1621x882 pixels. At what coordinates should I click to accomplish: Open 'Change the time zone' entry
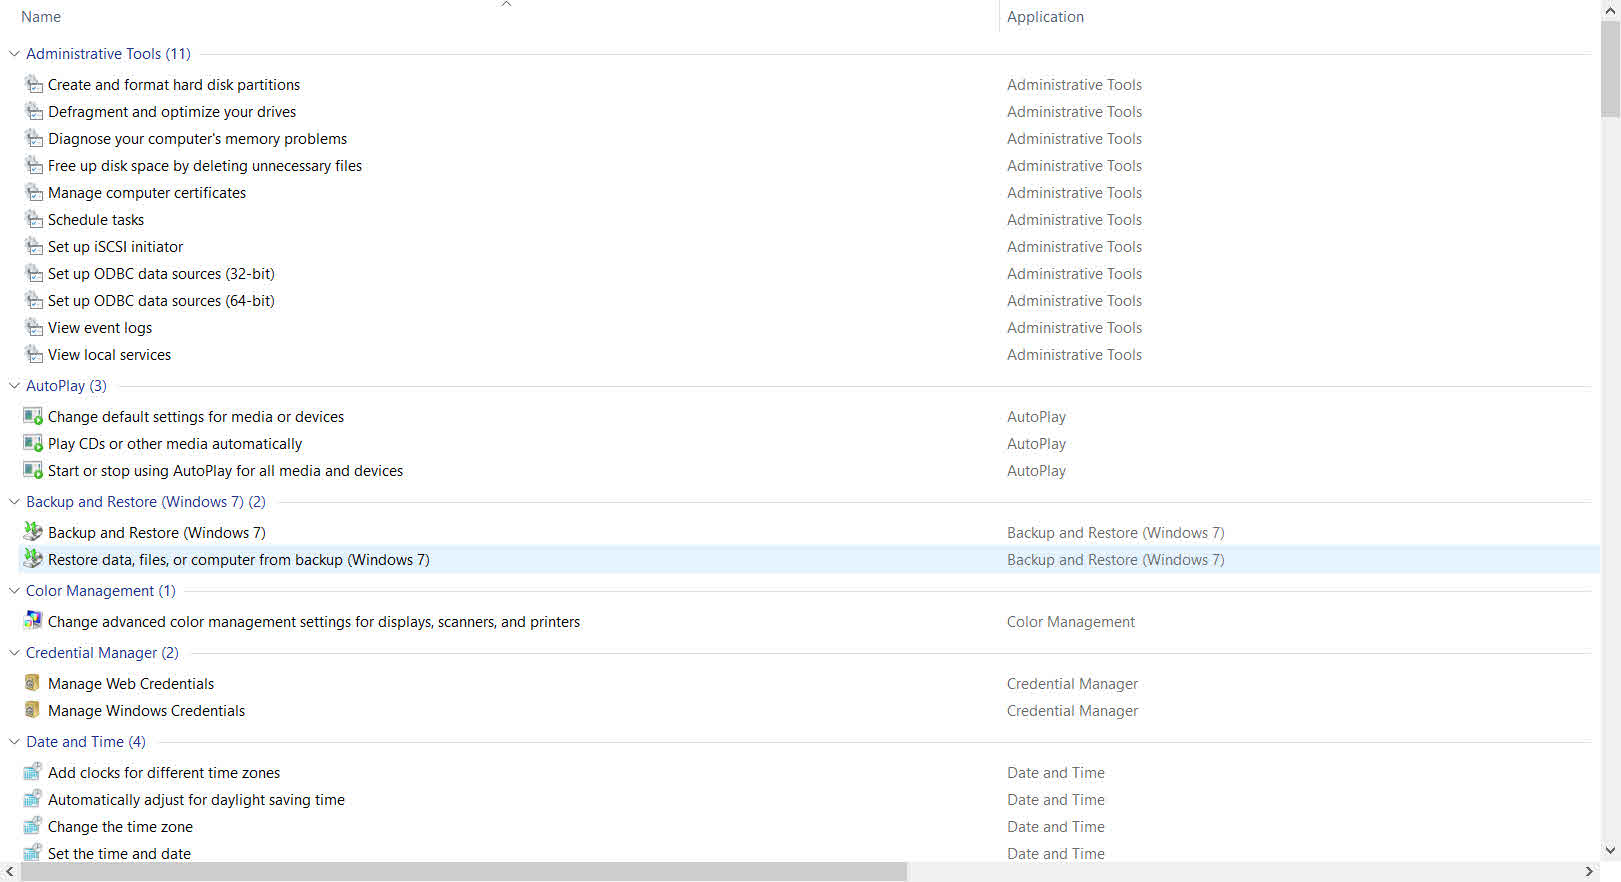(120, 827)
